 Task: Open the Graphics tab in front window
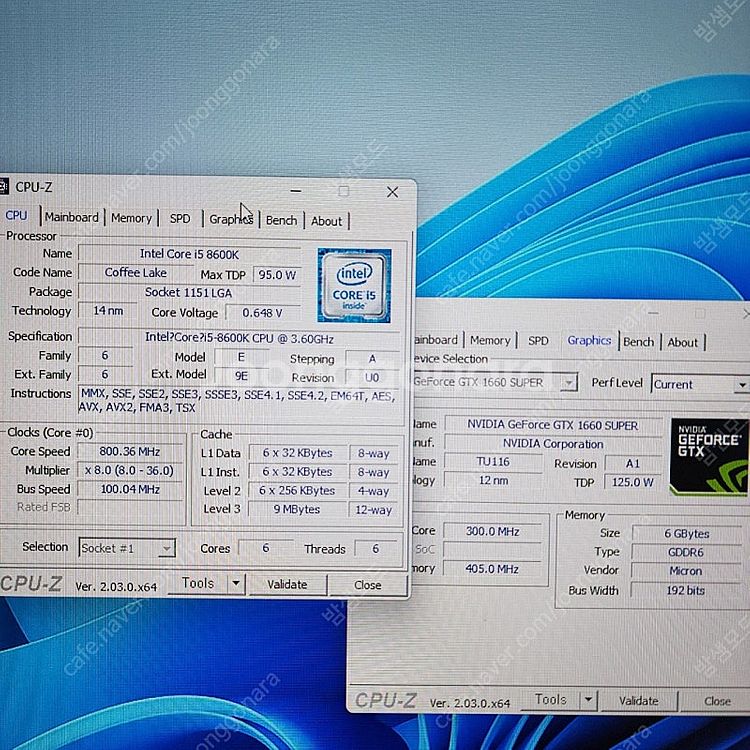tap(231, 220)
